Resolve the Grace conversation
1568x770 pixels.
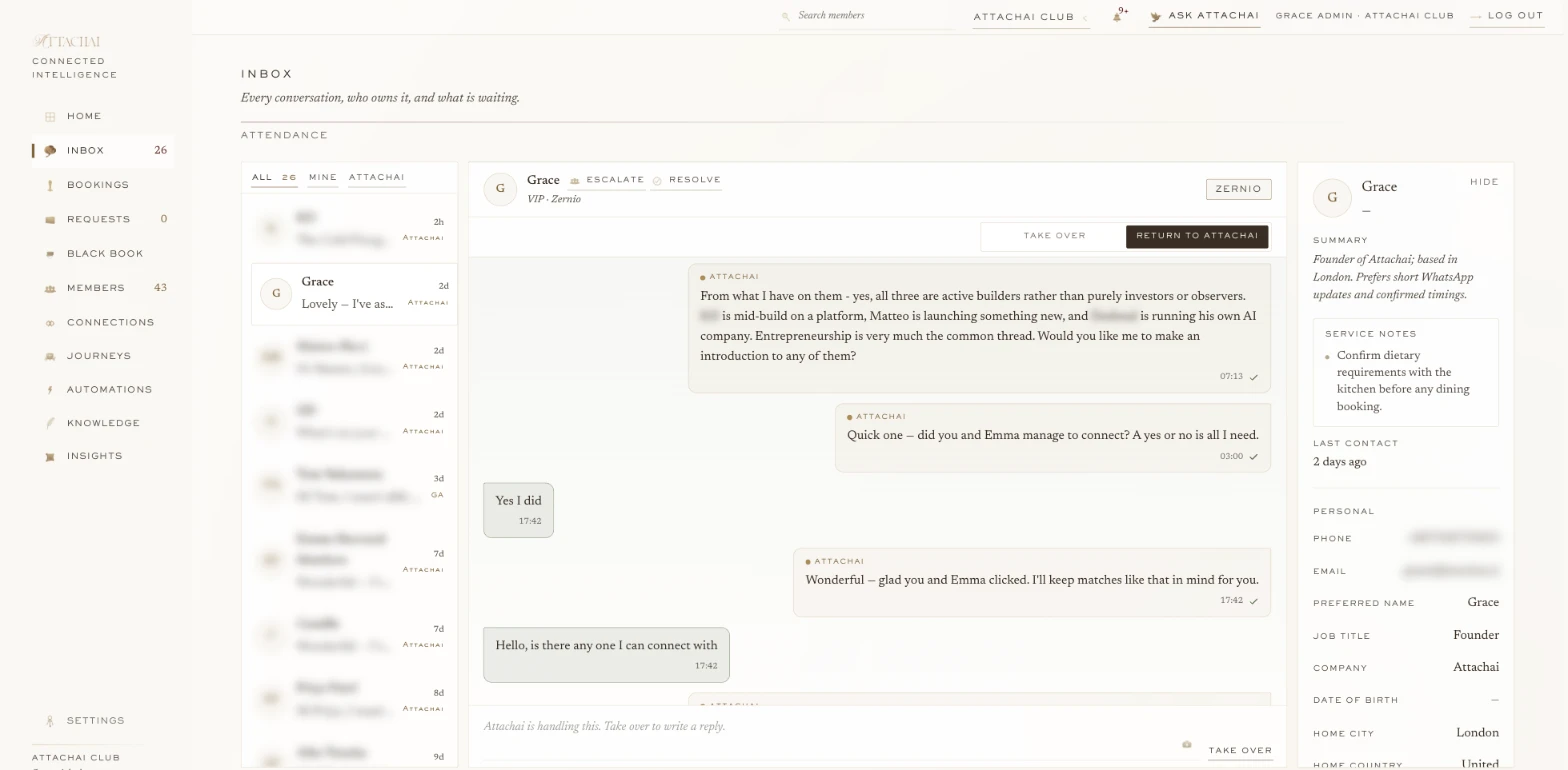click(686, 180)
